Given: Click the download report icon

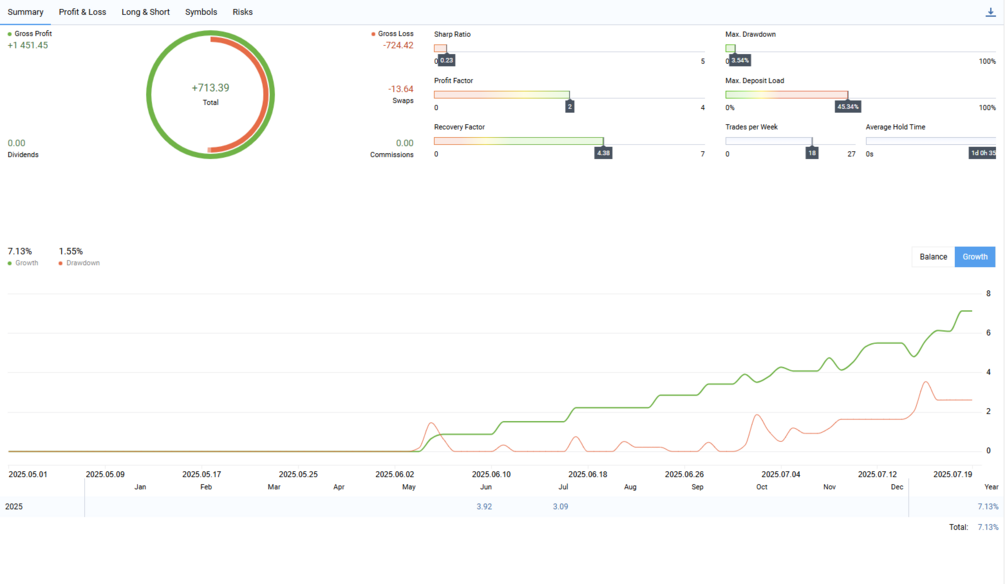Looking at the screenshot, I should click(990, 12).
